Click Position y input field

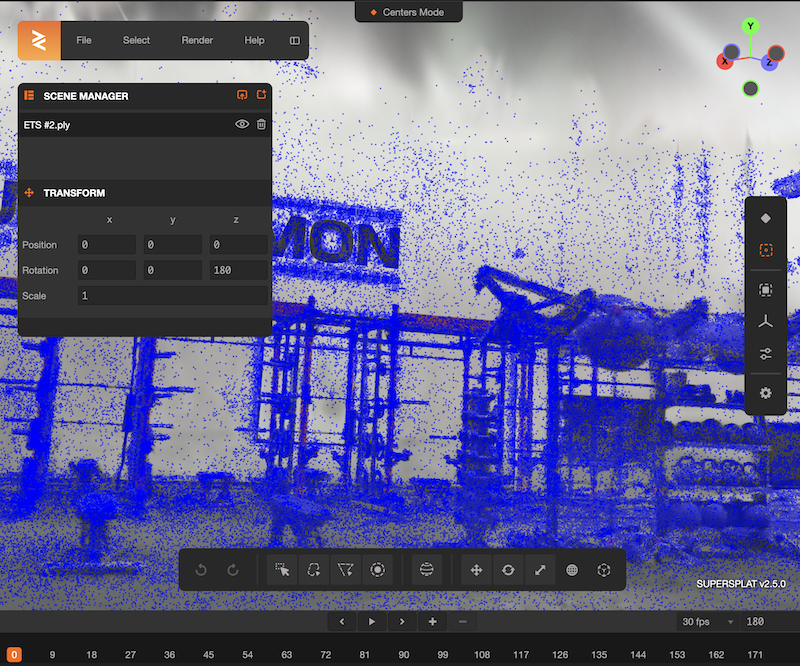pos(172,245)
